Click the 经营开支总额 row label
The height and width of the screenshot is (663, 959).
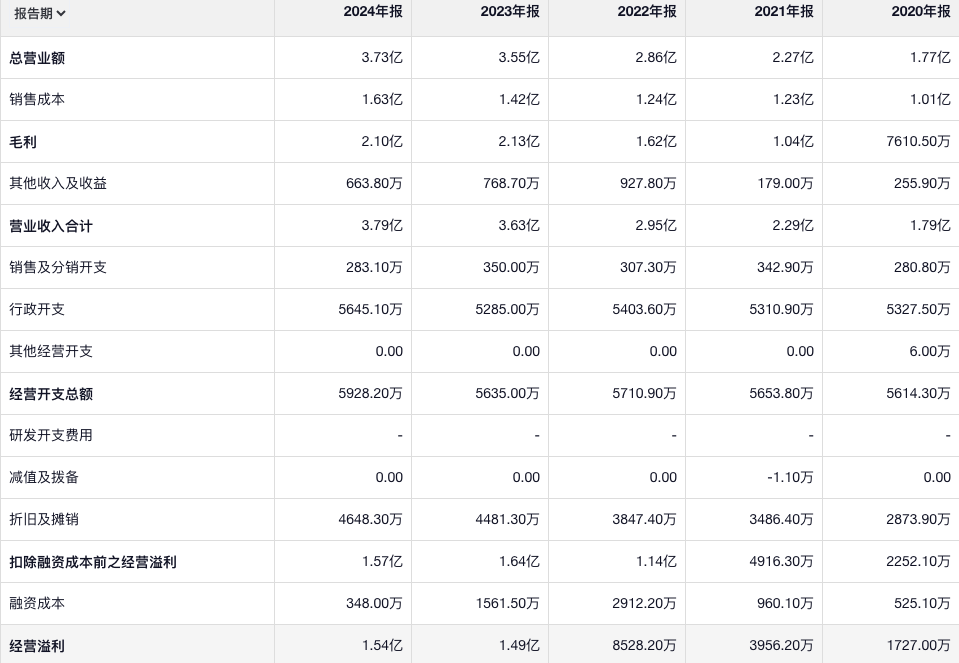[x=51, y=394]
